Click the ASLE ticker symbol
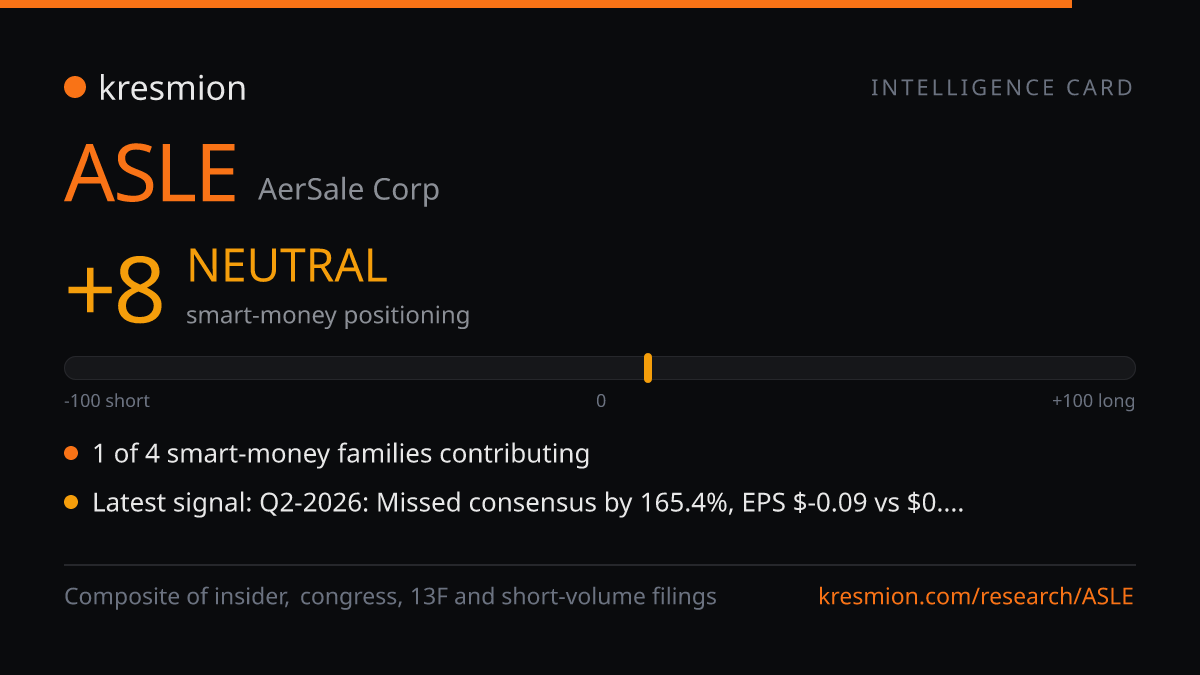Viewport: 1200px width, 675px height. pos(151,174)
